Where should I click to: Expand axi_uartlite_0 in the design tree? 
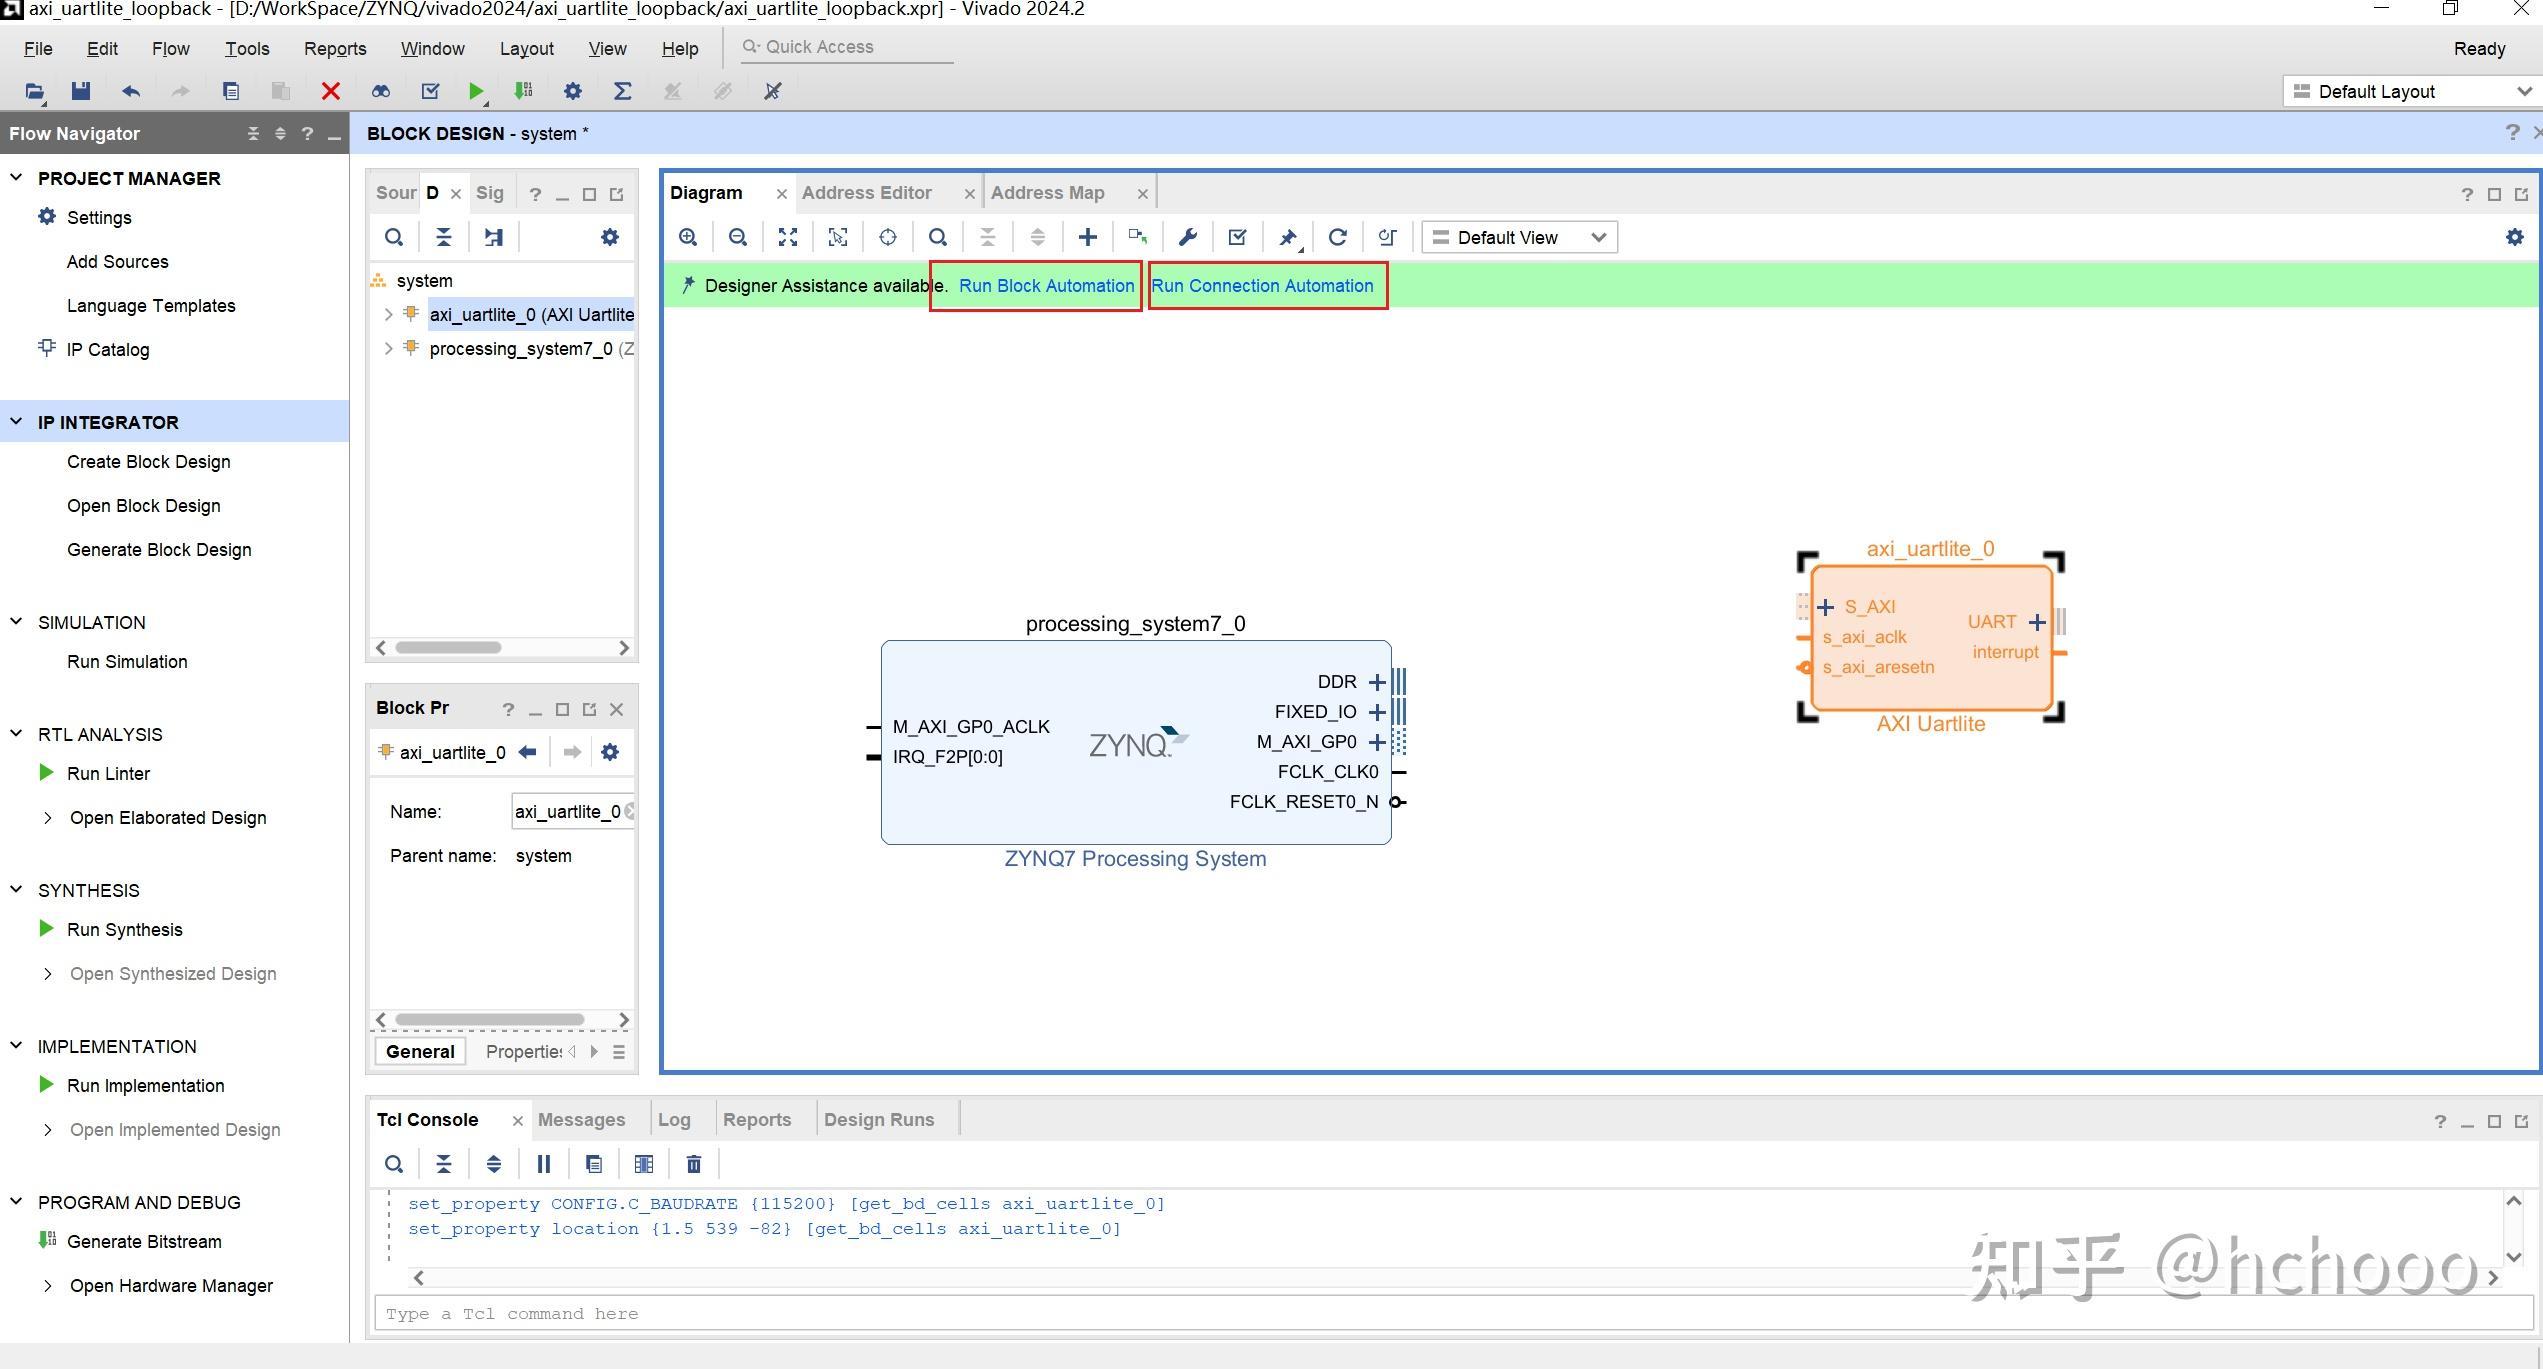(x=388, y=314)
